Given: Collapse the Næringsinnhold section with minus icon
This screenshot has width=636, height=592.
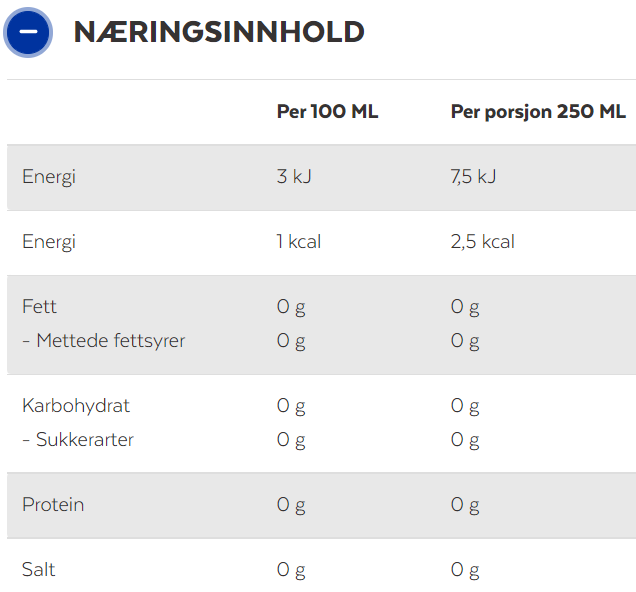Looking at the screenshot, I should (x=28, y=32).
